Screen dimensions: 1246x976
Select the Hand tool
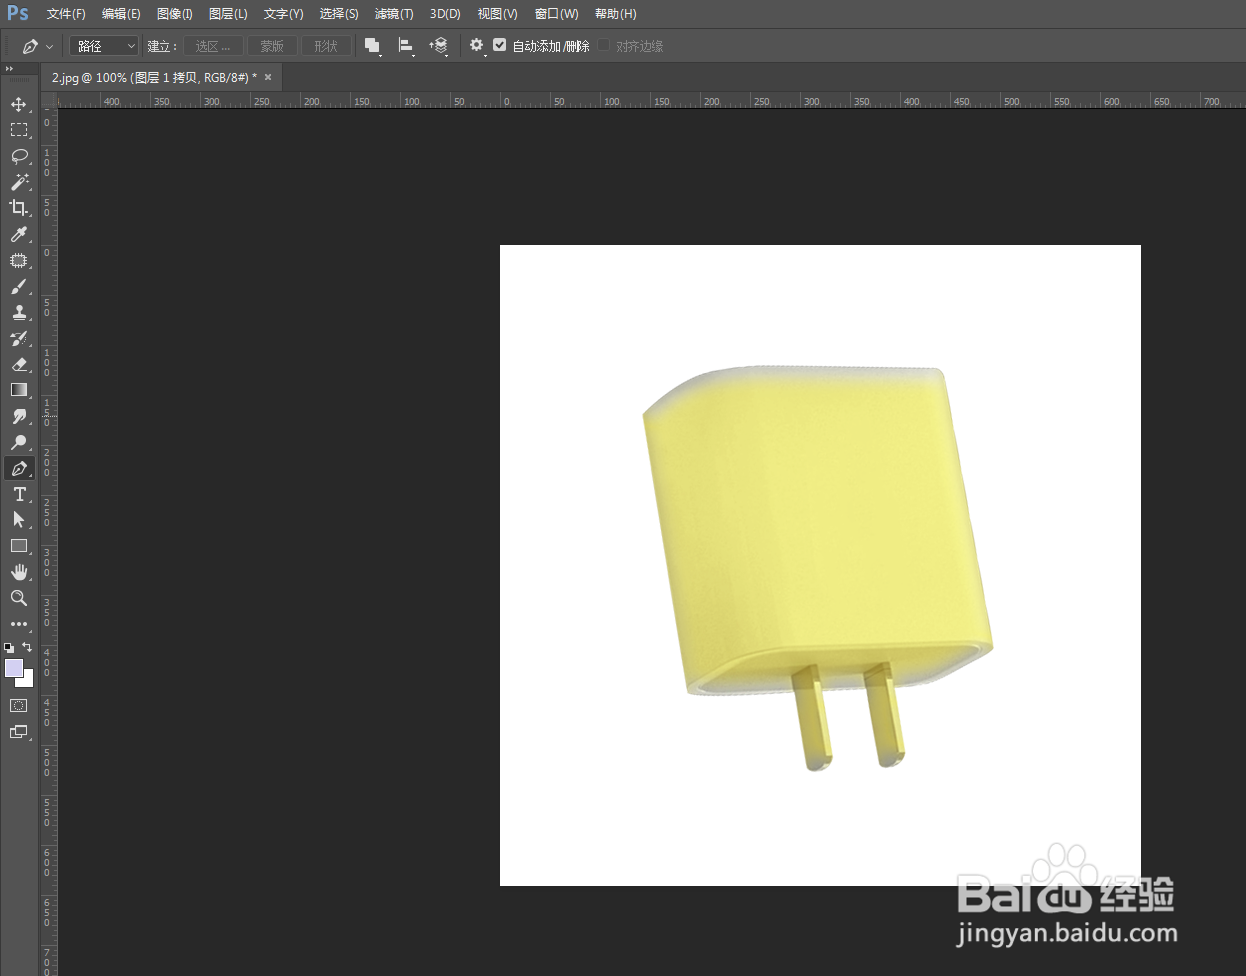[x=19, y=572]
